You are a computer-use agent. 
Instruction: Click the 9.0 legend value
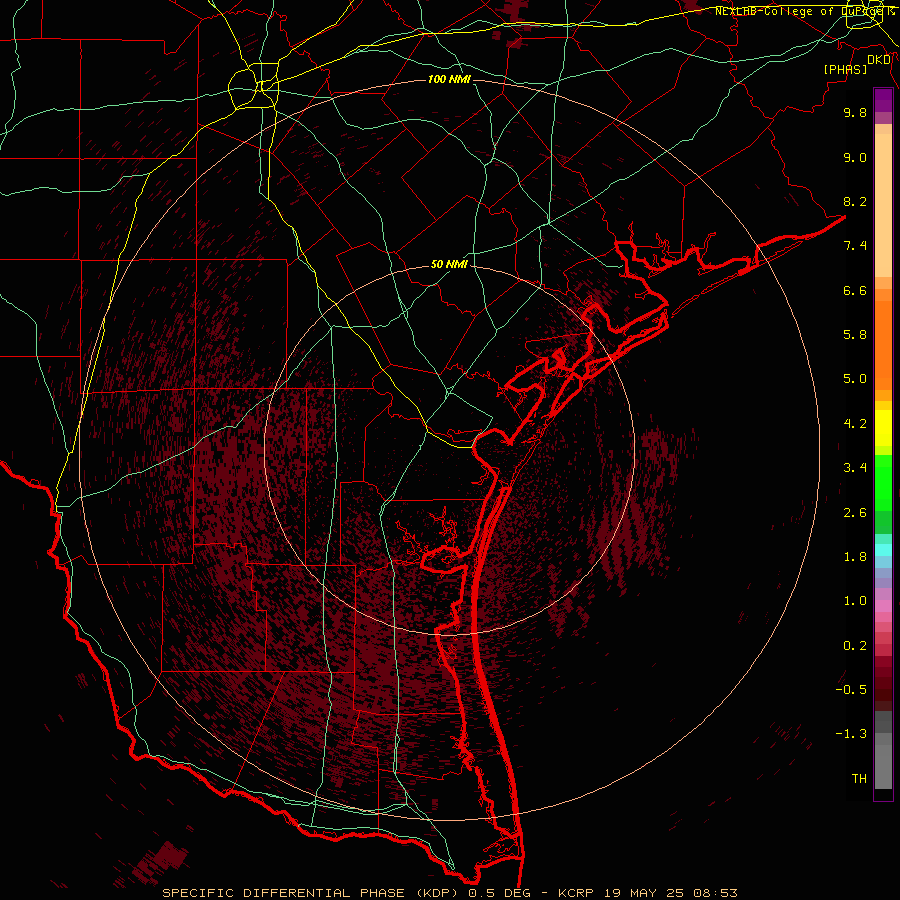pyautogui.click(x=855, y=157)
